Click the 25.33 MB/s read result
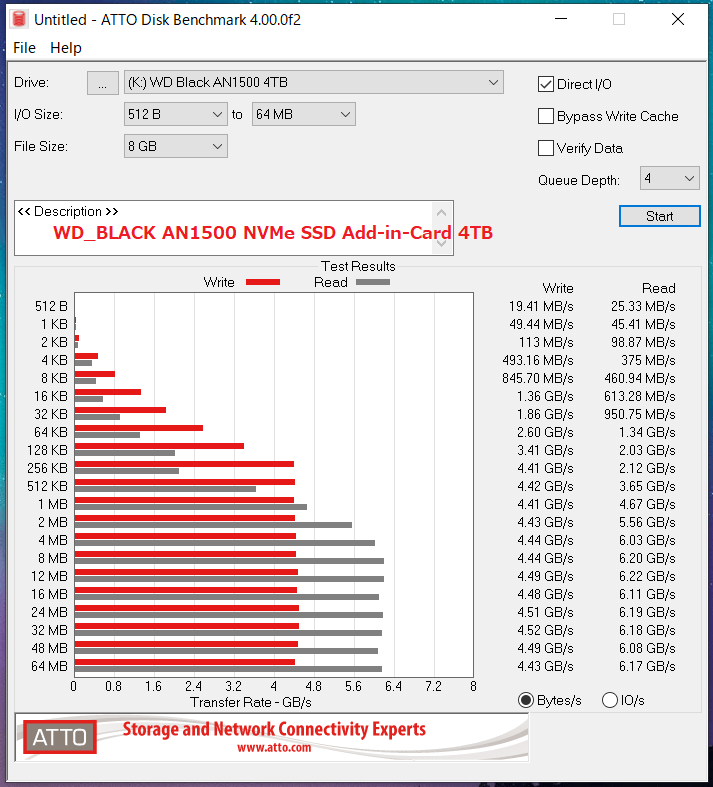This screenshot has height=787, width=713. point(643,306)
